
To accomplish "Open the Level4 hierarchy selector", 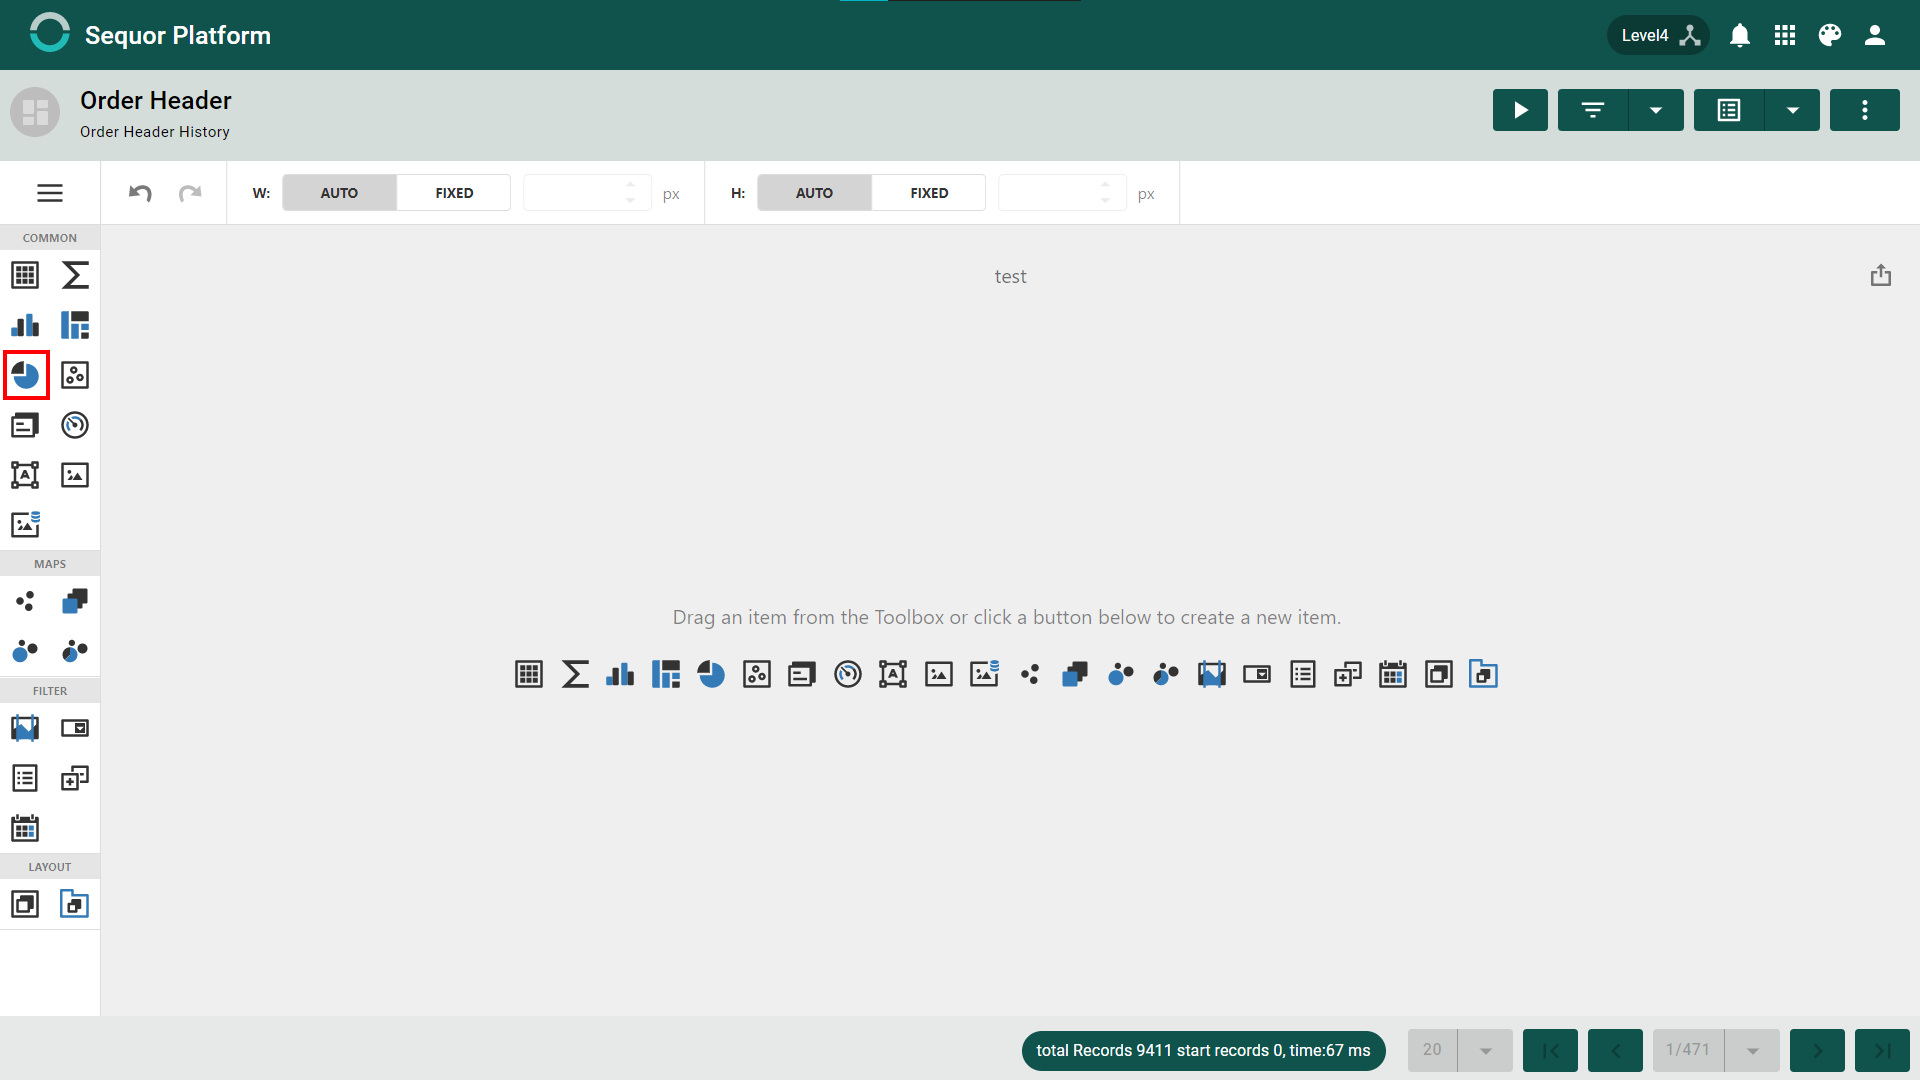I will (x=1659, y=35).
